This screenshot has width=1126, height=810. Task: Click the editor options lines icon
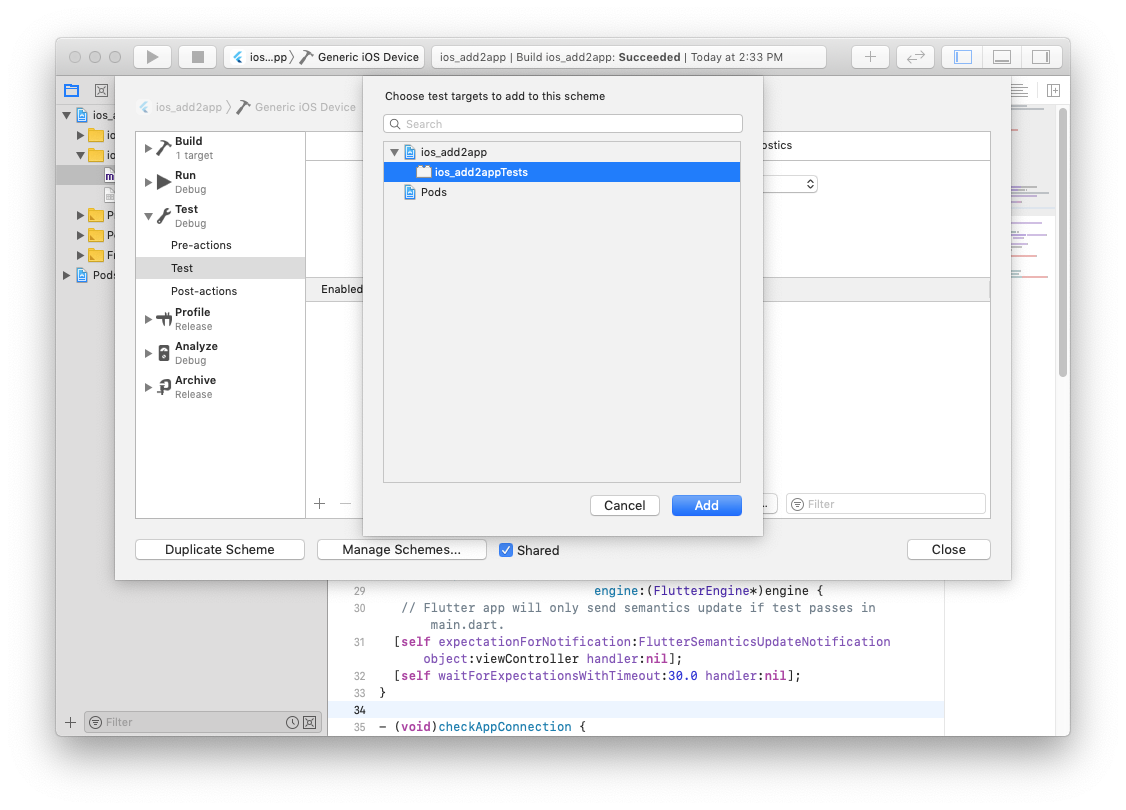point(1019,90)
